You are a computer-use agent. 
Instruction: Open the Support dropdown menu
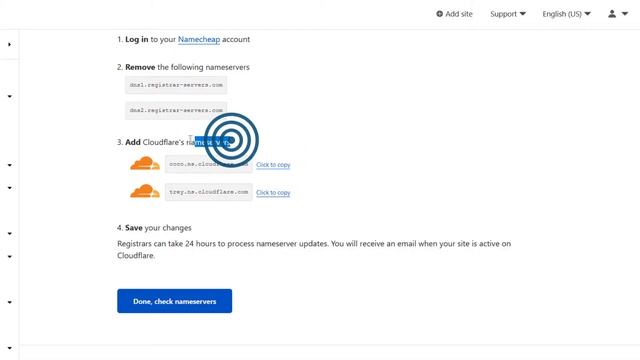(508, 14)
